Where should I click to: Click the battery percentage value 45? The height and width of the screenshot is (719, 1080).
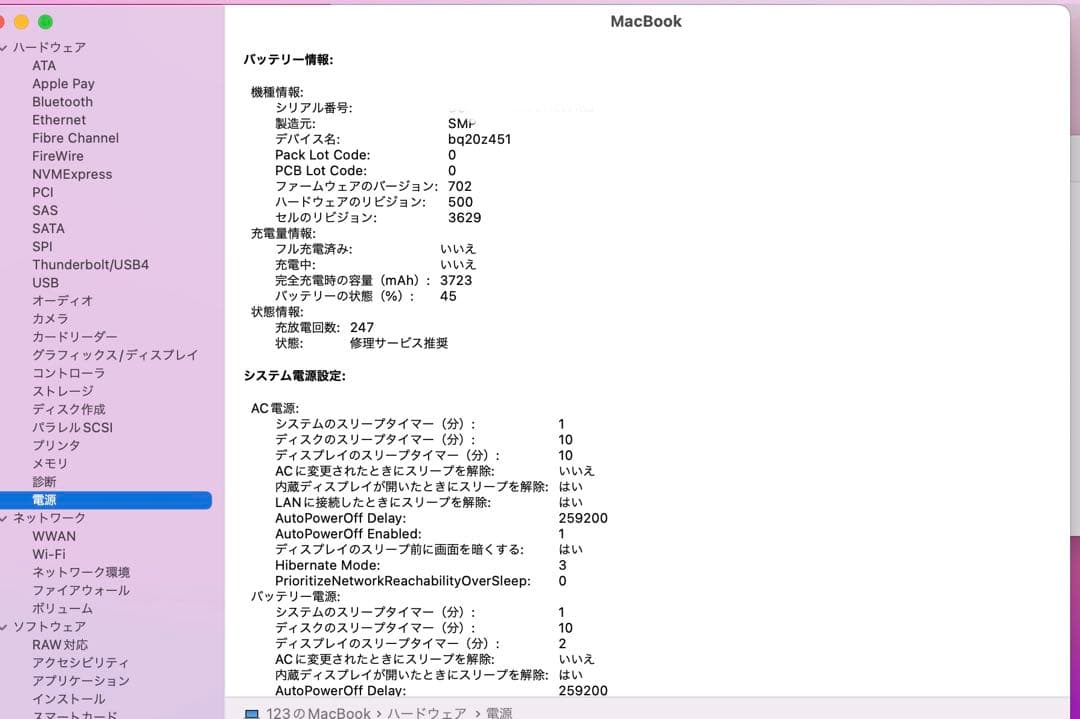pyautogui.click(x=448, y=296)
